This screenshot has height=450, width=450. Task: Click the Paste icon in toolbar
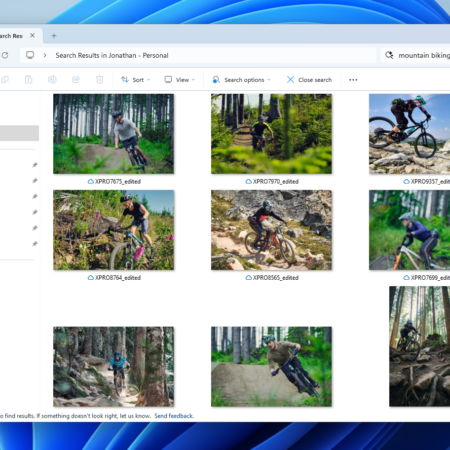point(29,80)
